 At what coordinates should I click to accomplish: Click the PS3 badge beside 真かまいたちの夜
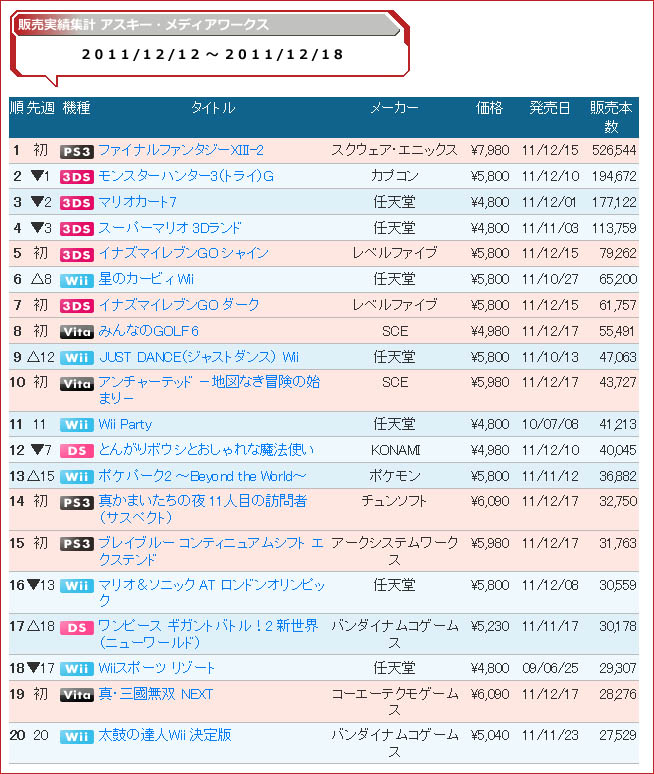coord(77,503)
